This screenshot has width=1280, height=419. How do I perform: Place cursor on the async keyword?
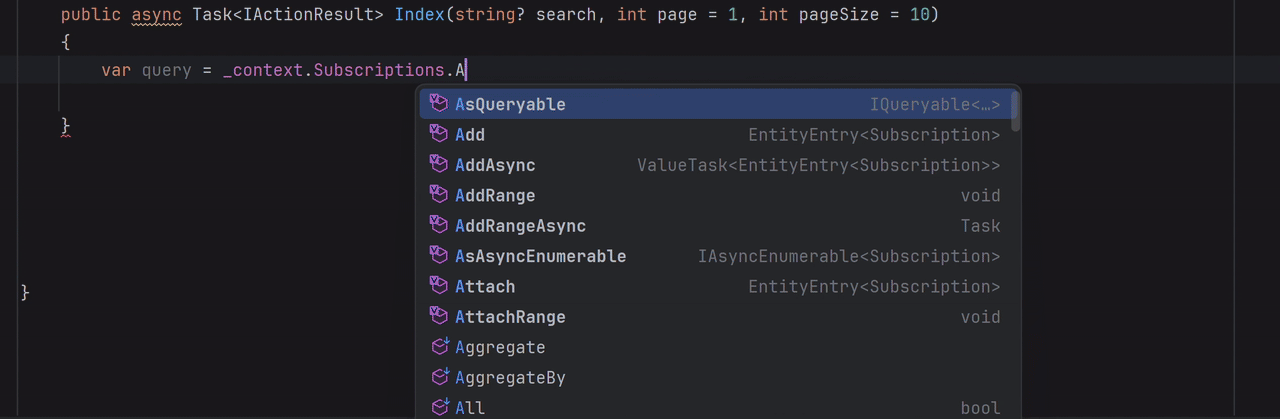pyautogui.click(x=156, y=15)
